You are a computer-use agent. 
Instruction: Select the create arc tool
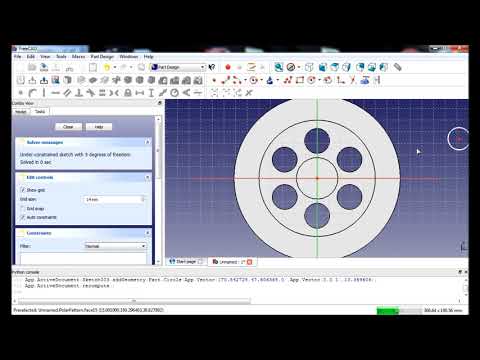click(x=237, y=80)
